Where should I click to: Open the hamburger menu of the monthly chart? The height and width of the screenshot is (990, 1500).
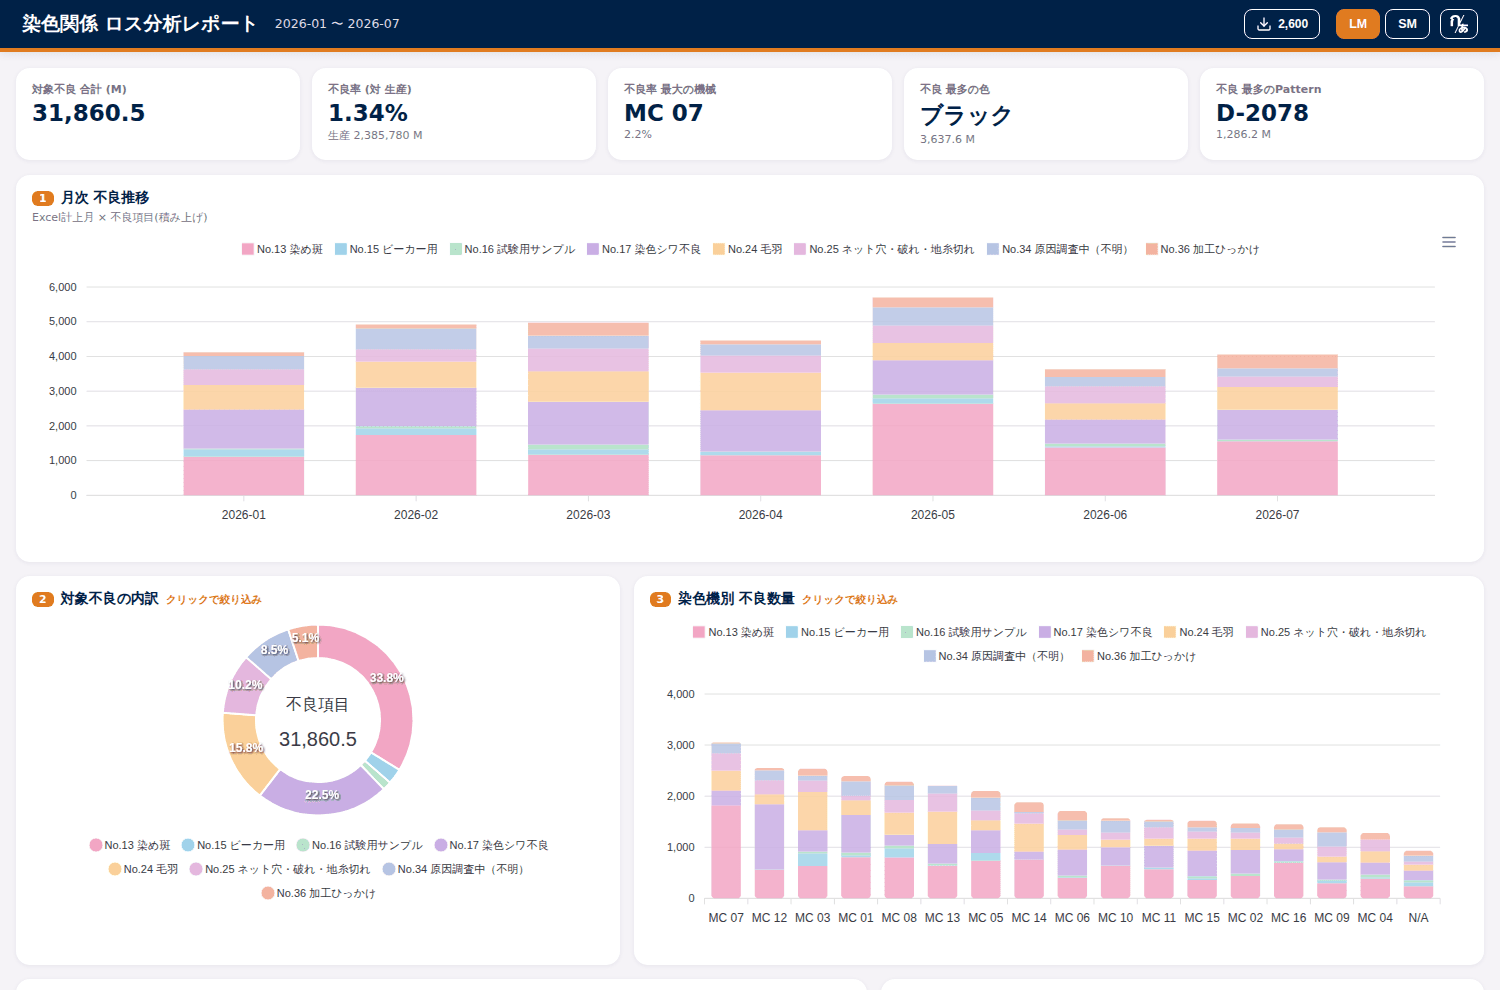pyautogui.click(x=1449, y=242)
